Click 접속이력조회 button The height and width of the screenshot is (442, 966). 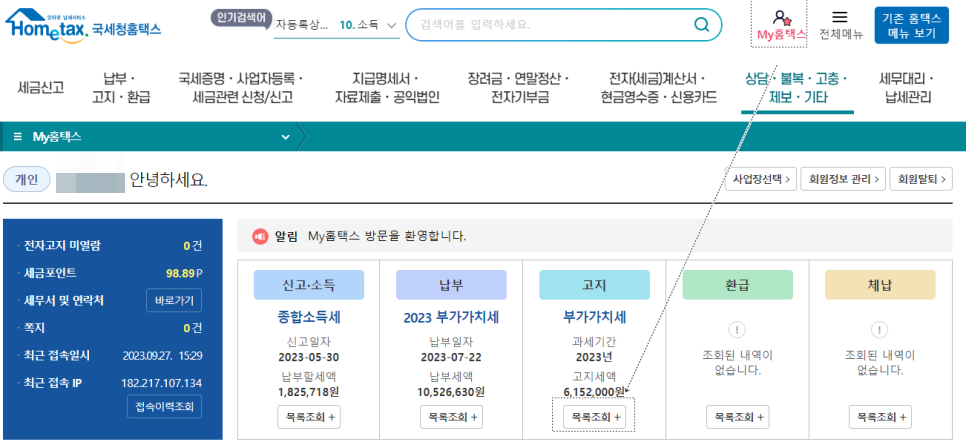pos(164,406)
